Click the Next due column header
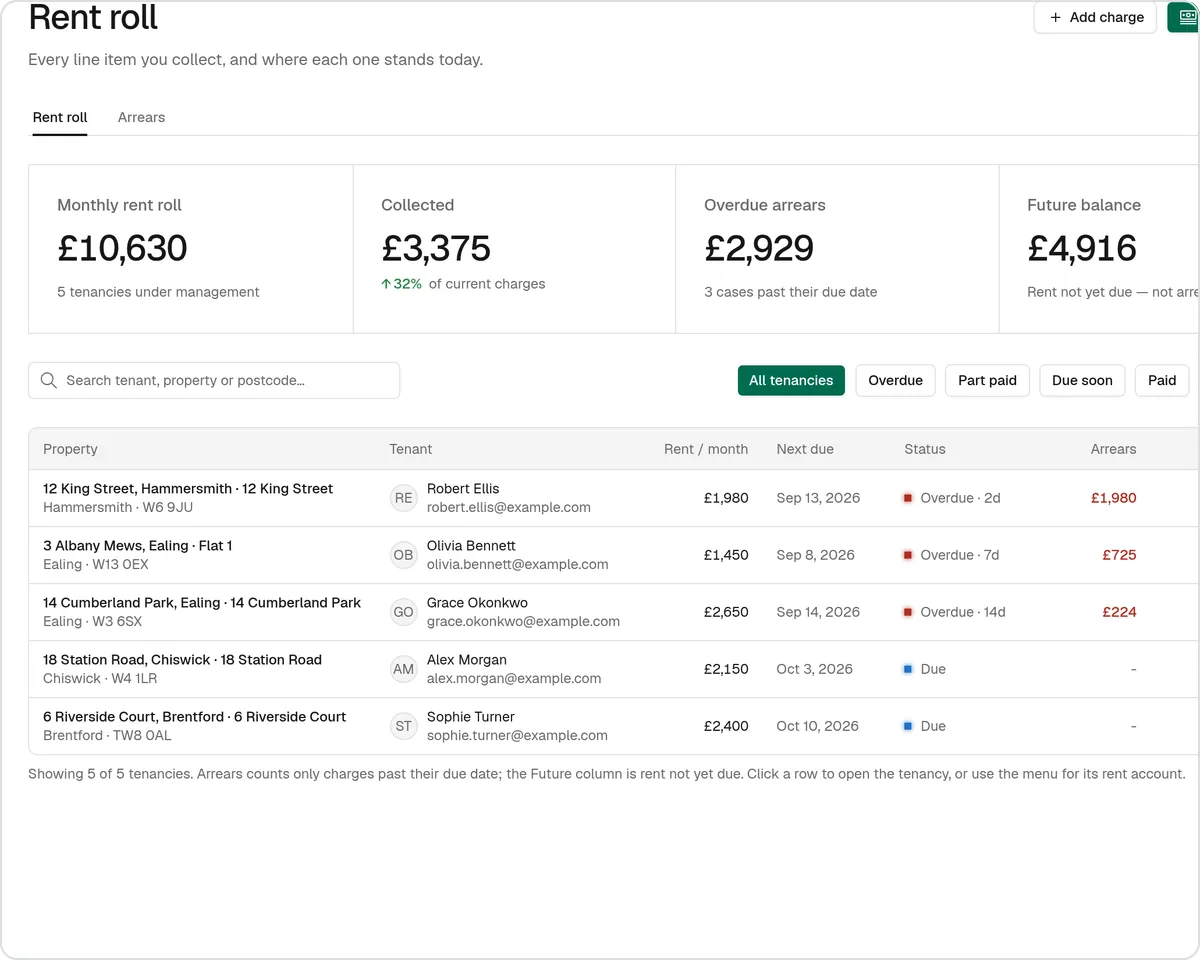Image resolution: width=1200 pixels, height=960 pixels. click(x=805, y=449)
